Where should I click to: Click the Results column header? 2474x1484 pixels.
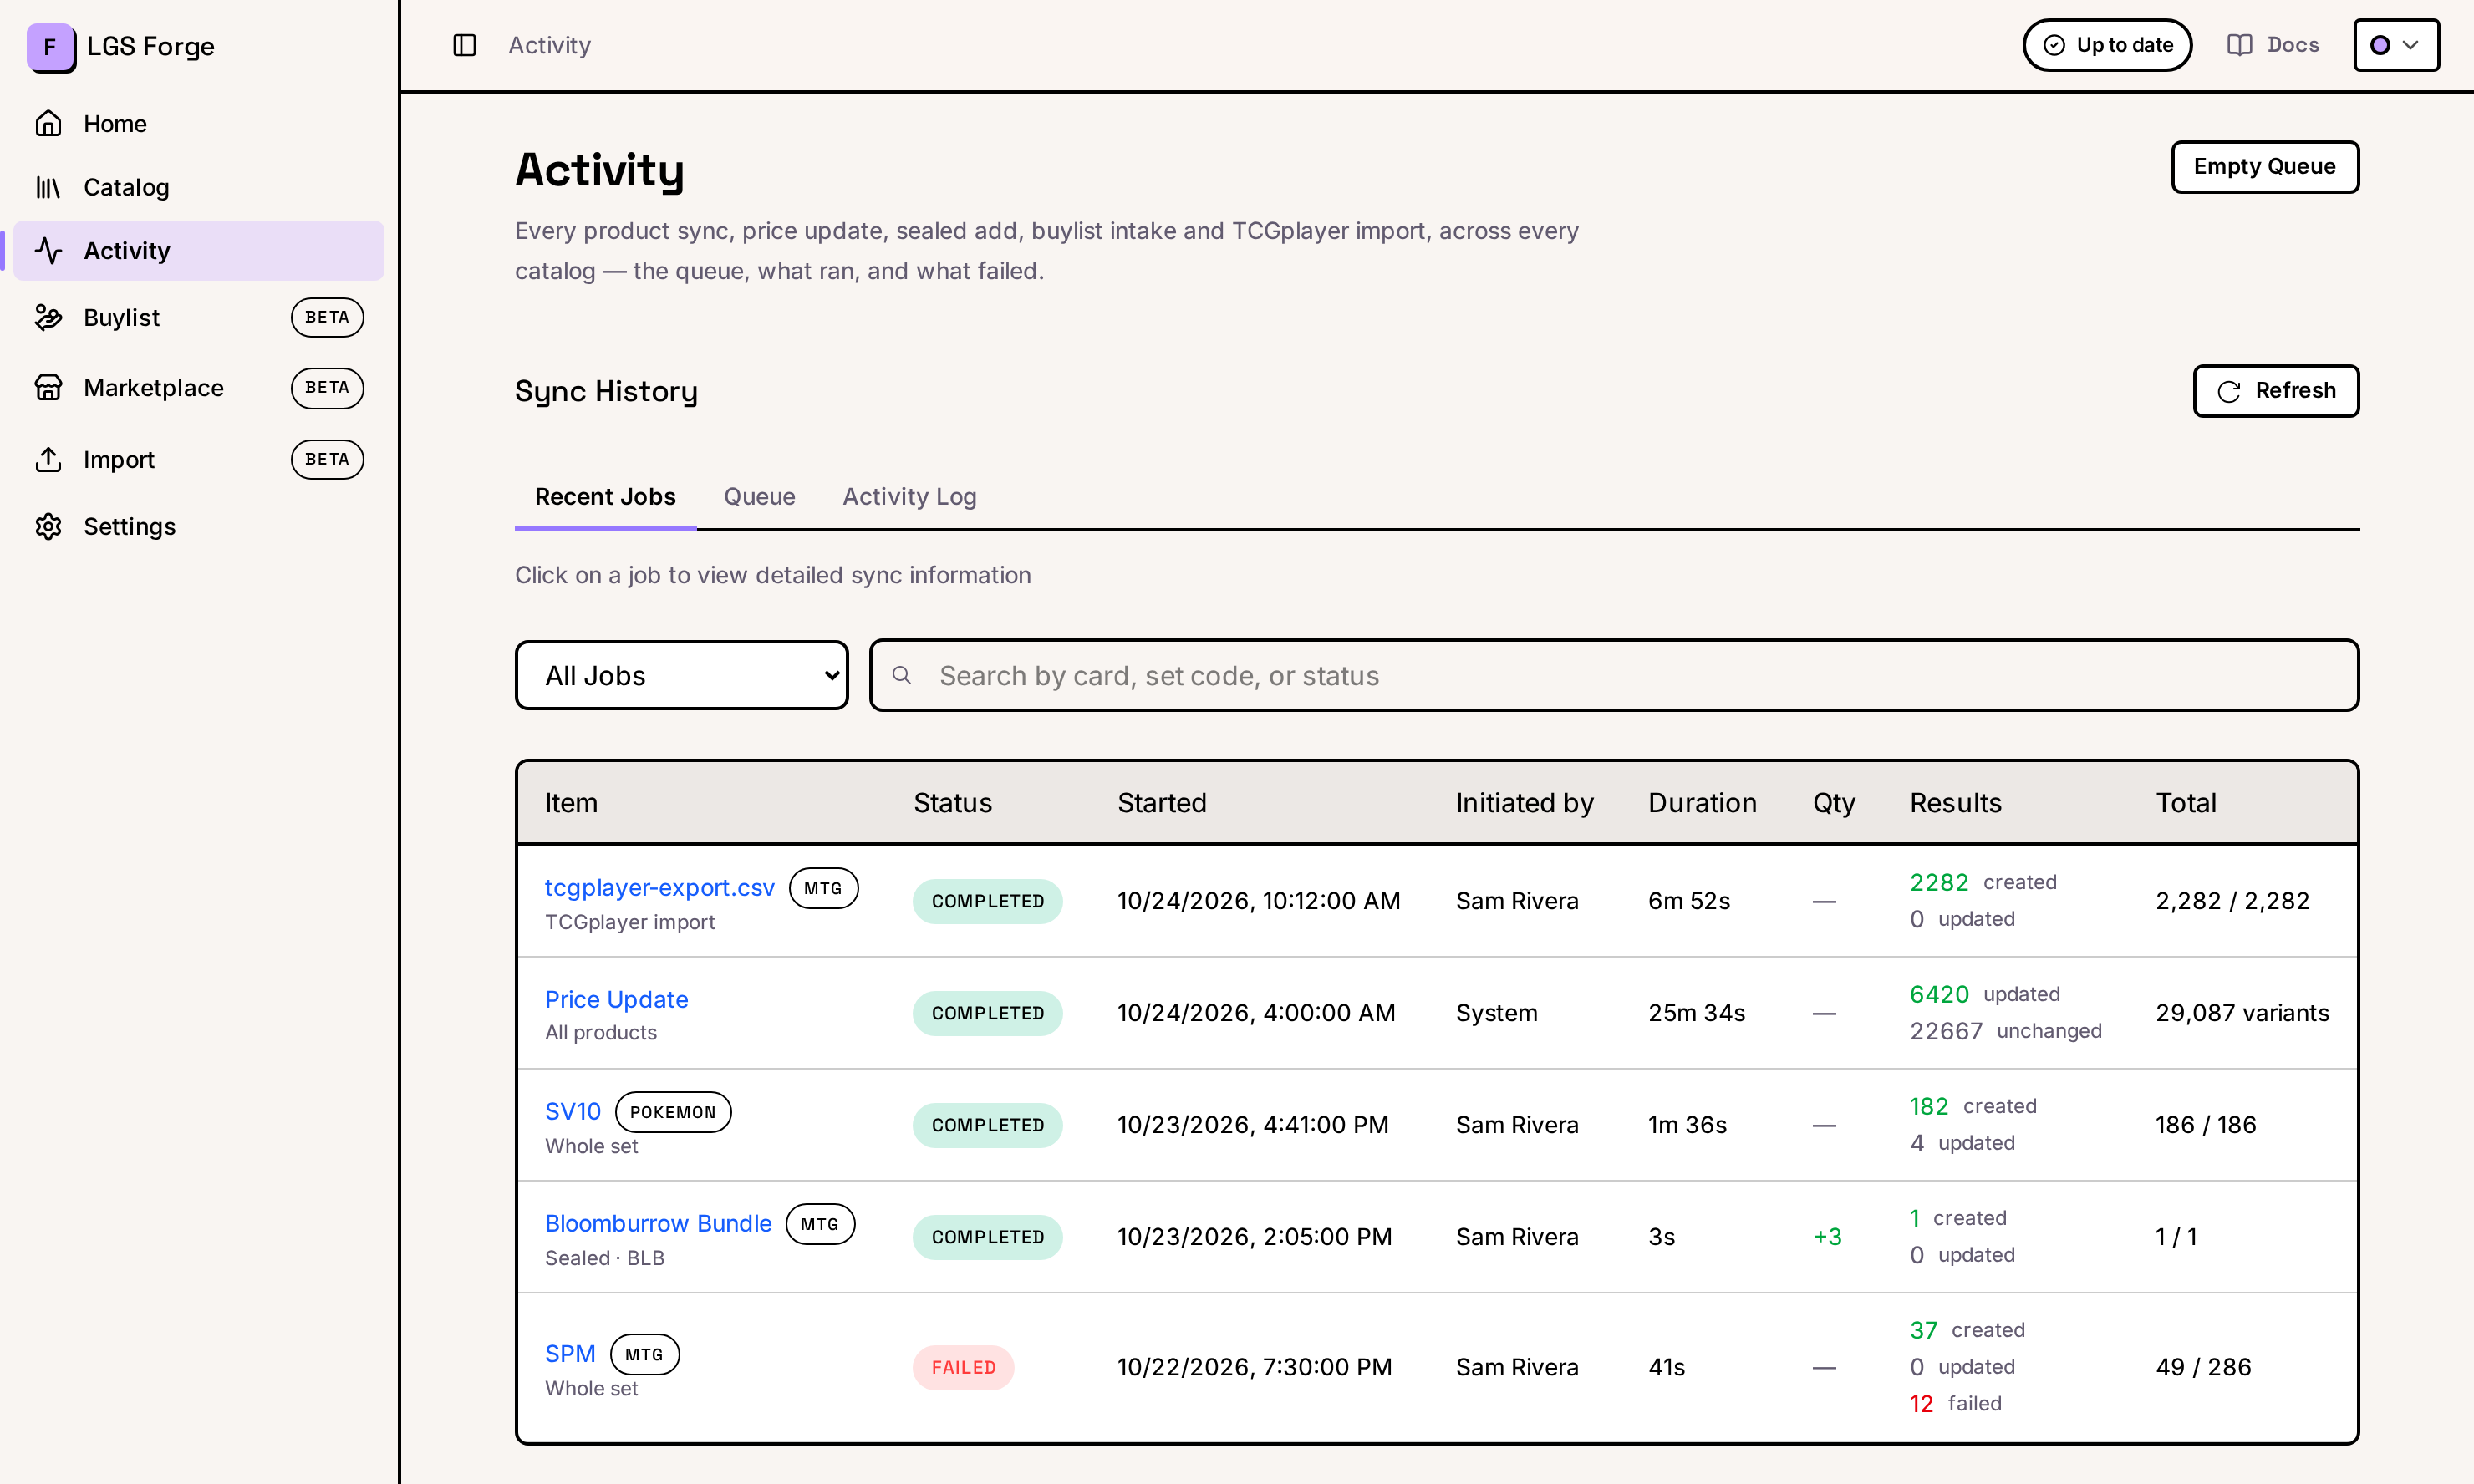[1955, 803]
